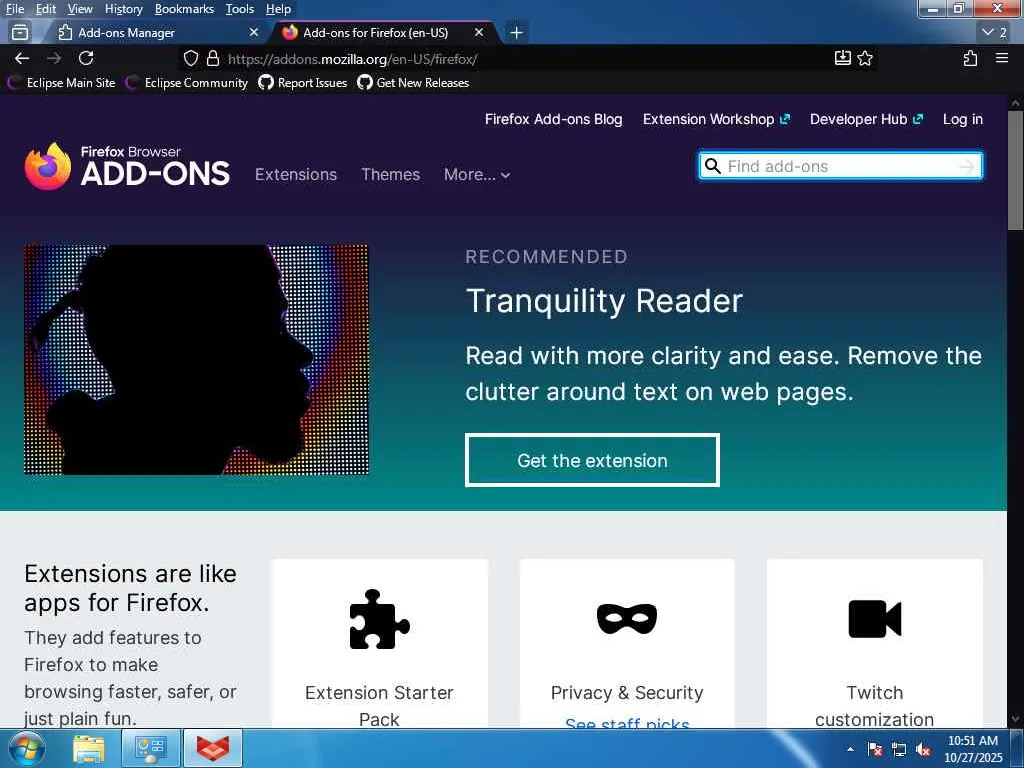Open the Control Panel taskbar icon
1024x768 pixels.
(151, 748)
